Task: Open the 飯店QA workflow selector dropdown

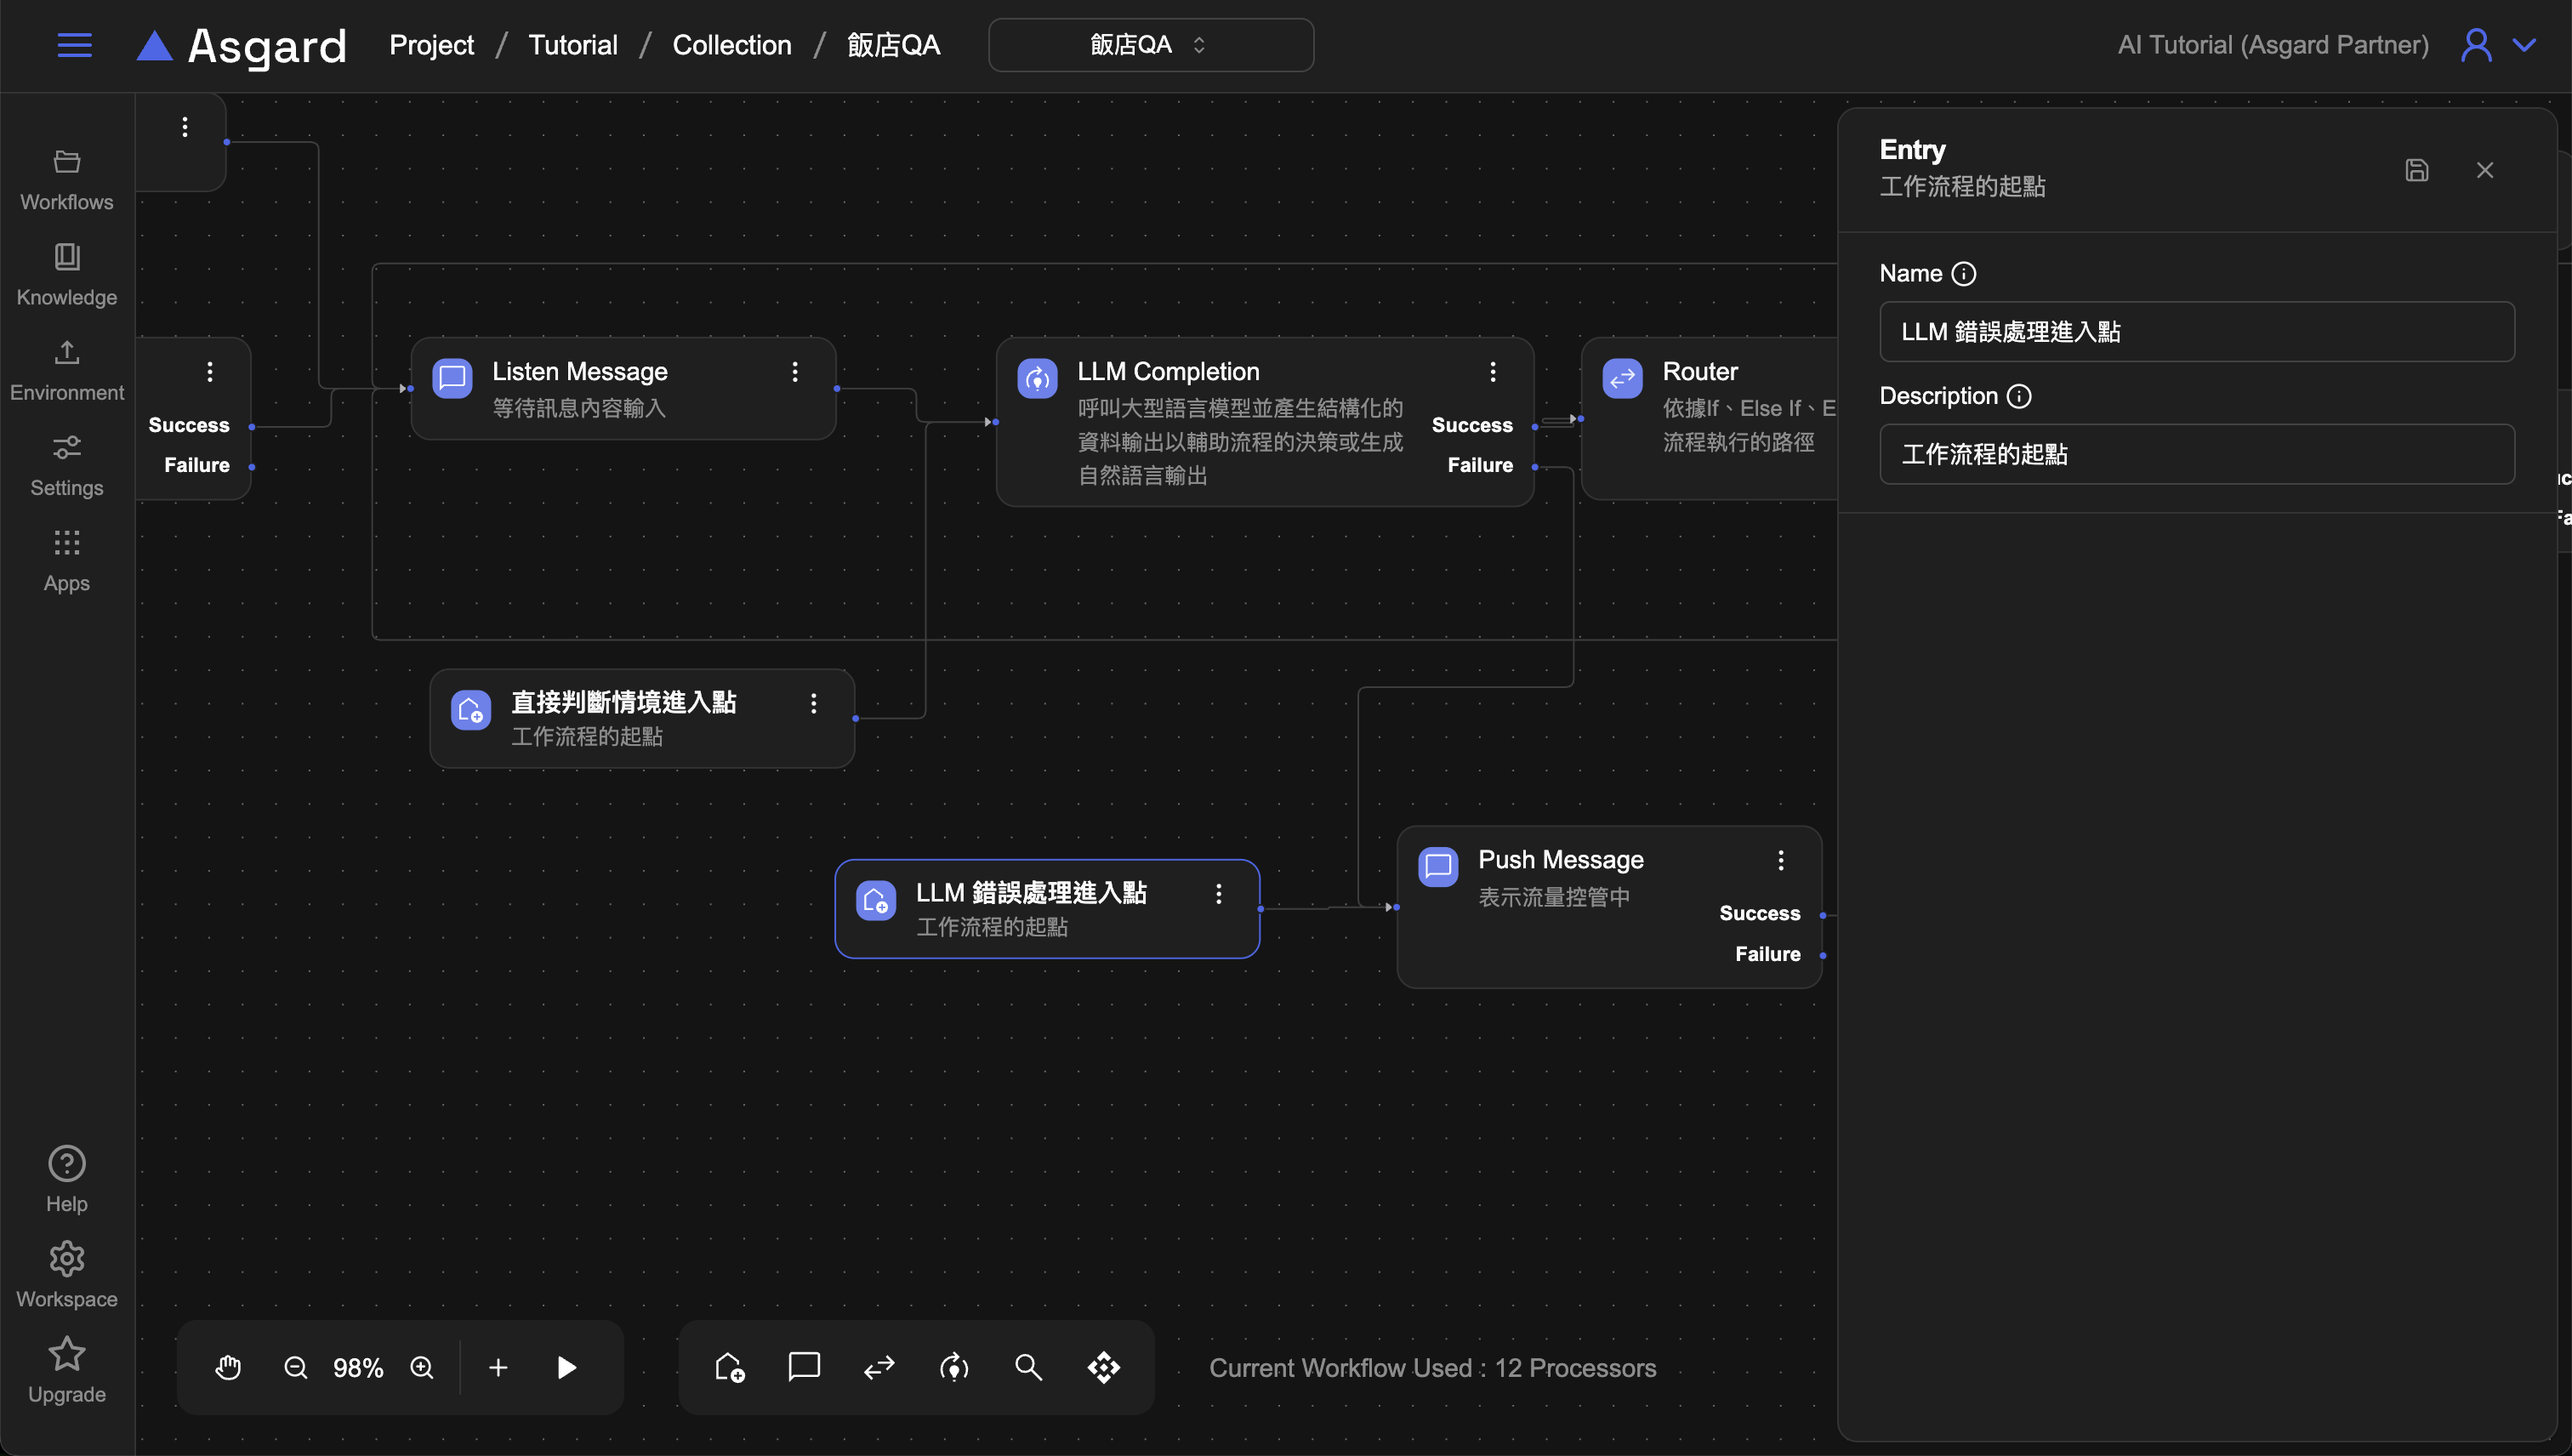Action: [x=1150, y=45]
